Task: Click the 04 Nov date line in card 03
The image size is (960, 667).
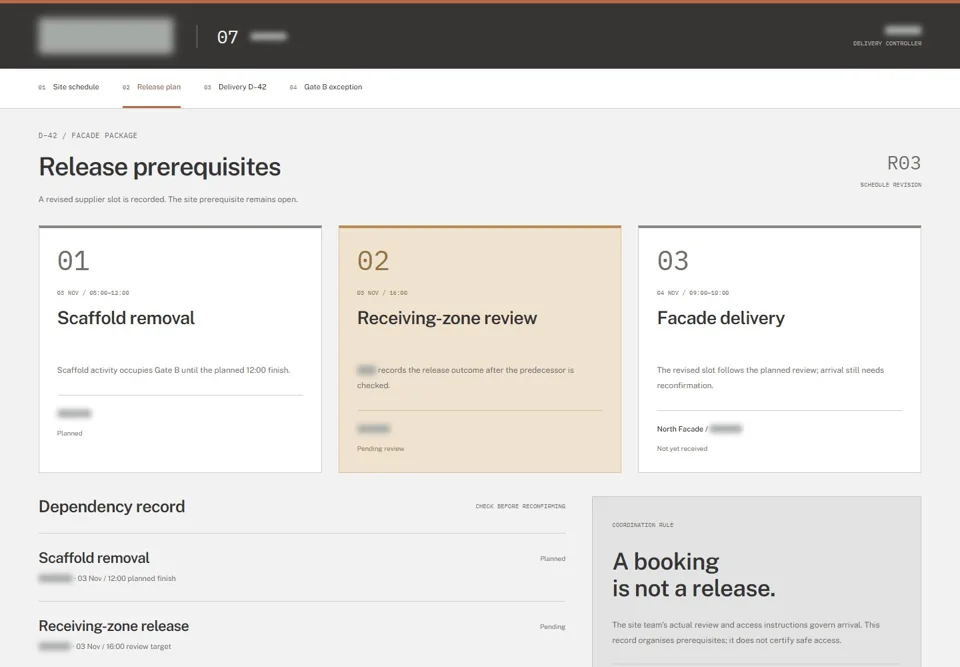Action: (693, 293)
